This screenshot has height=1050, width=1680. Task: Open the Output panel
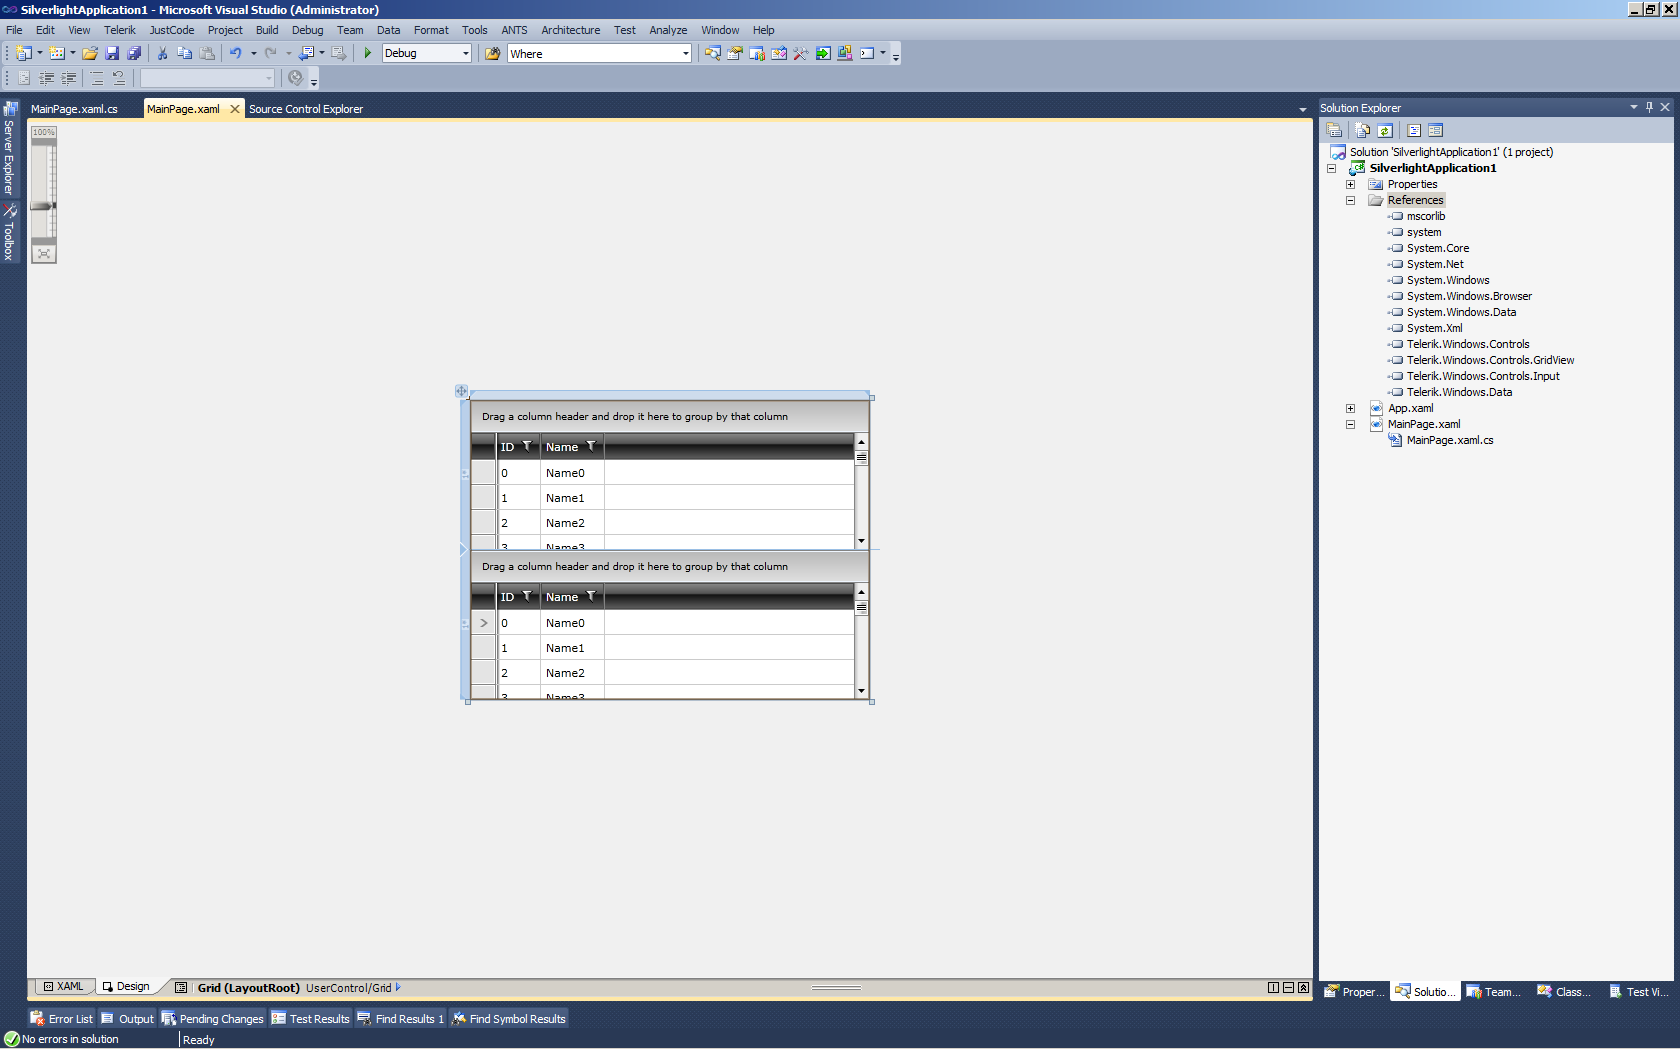point(127,1018)
